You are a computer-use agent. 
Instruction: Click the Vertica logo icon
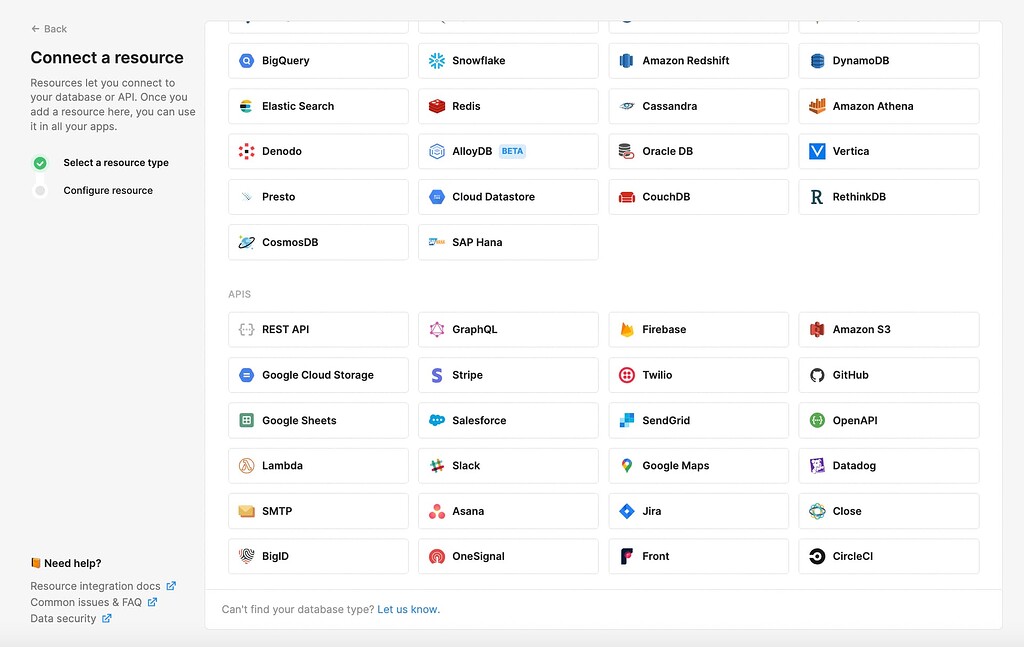pyautogui.click(x=817, y=151)
